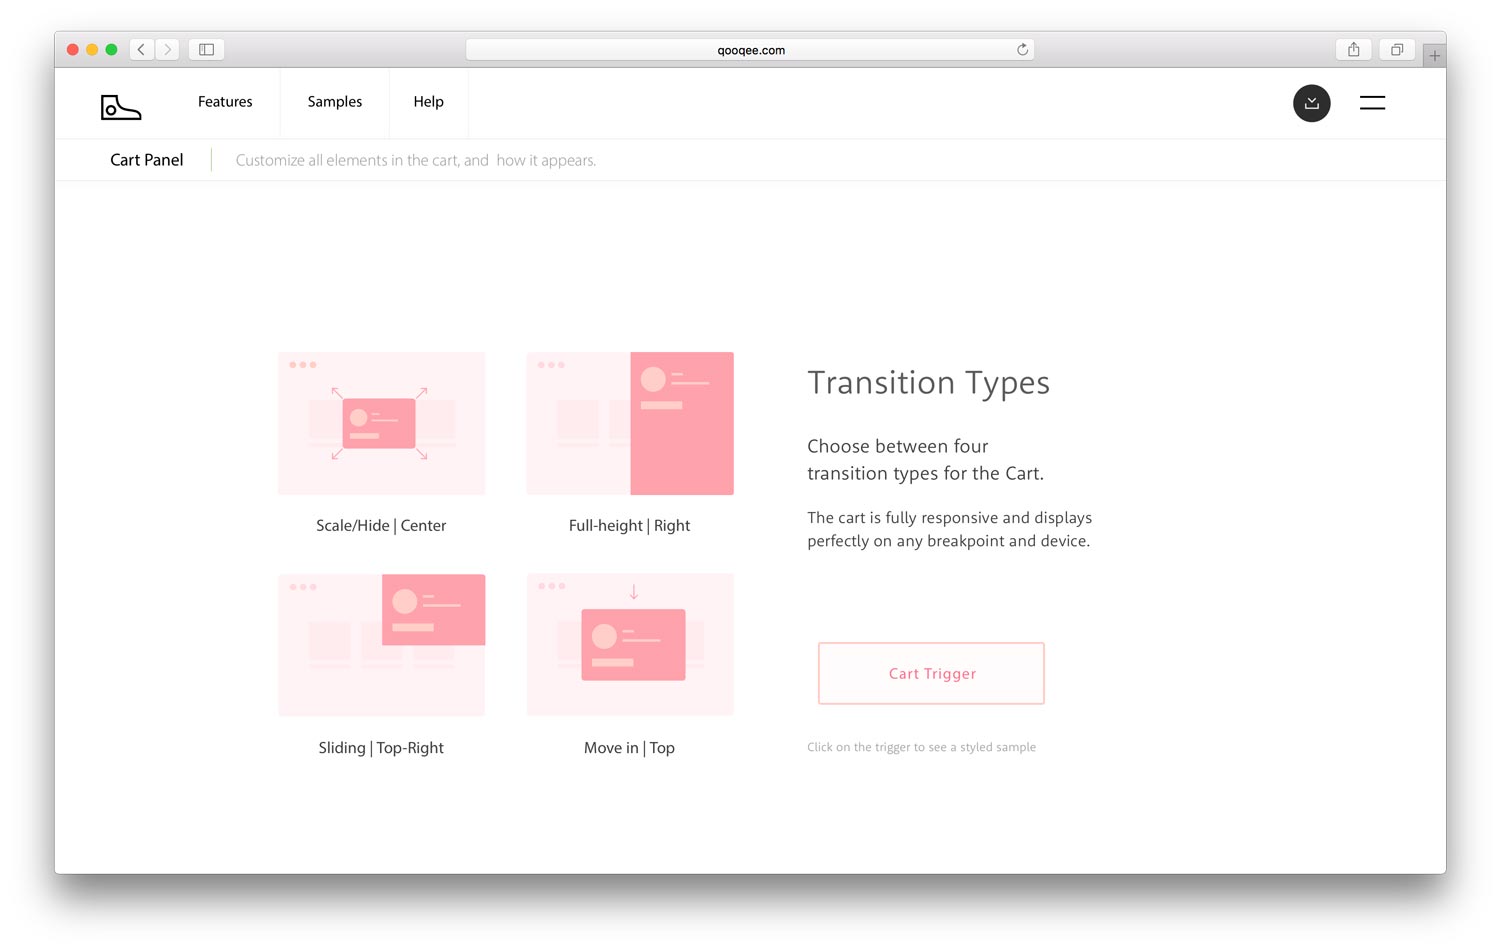Reload the page with the refresh icon

[x=1022, y=49]
